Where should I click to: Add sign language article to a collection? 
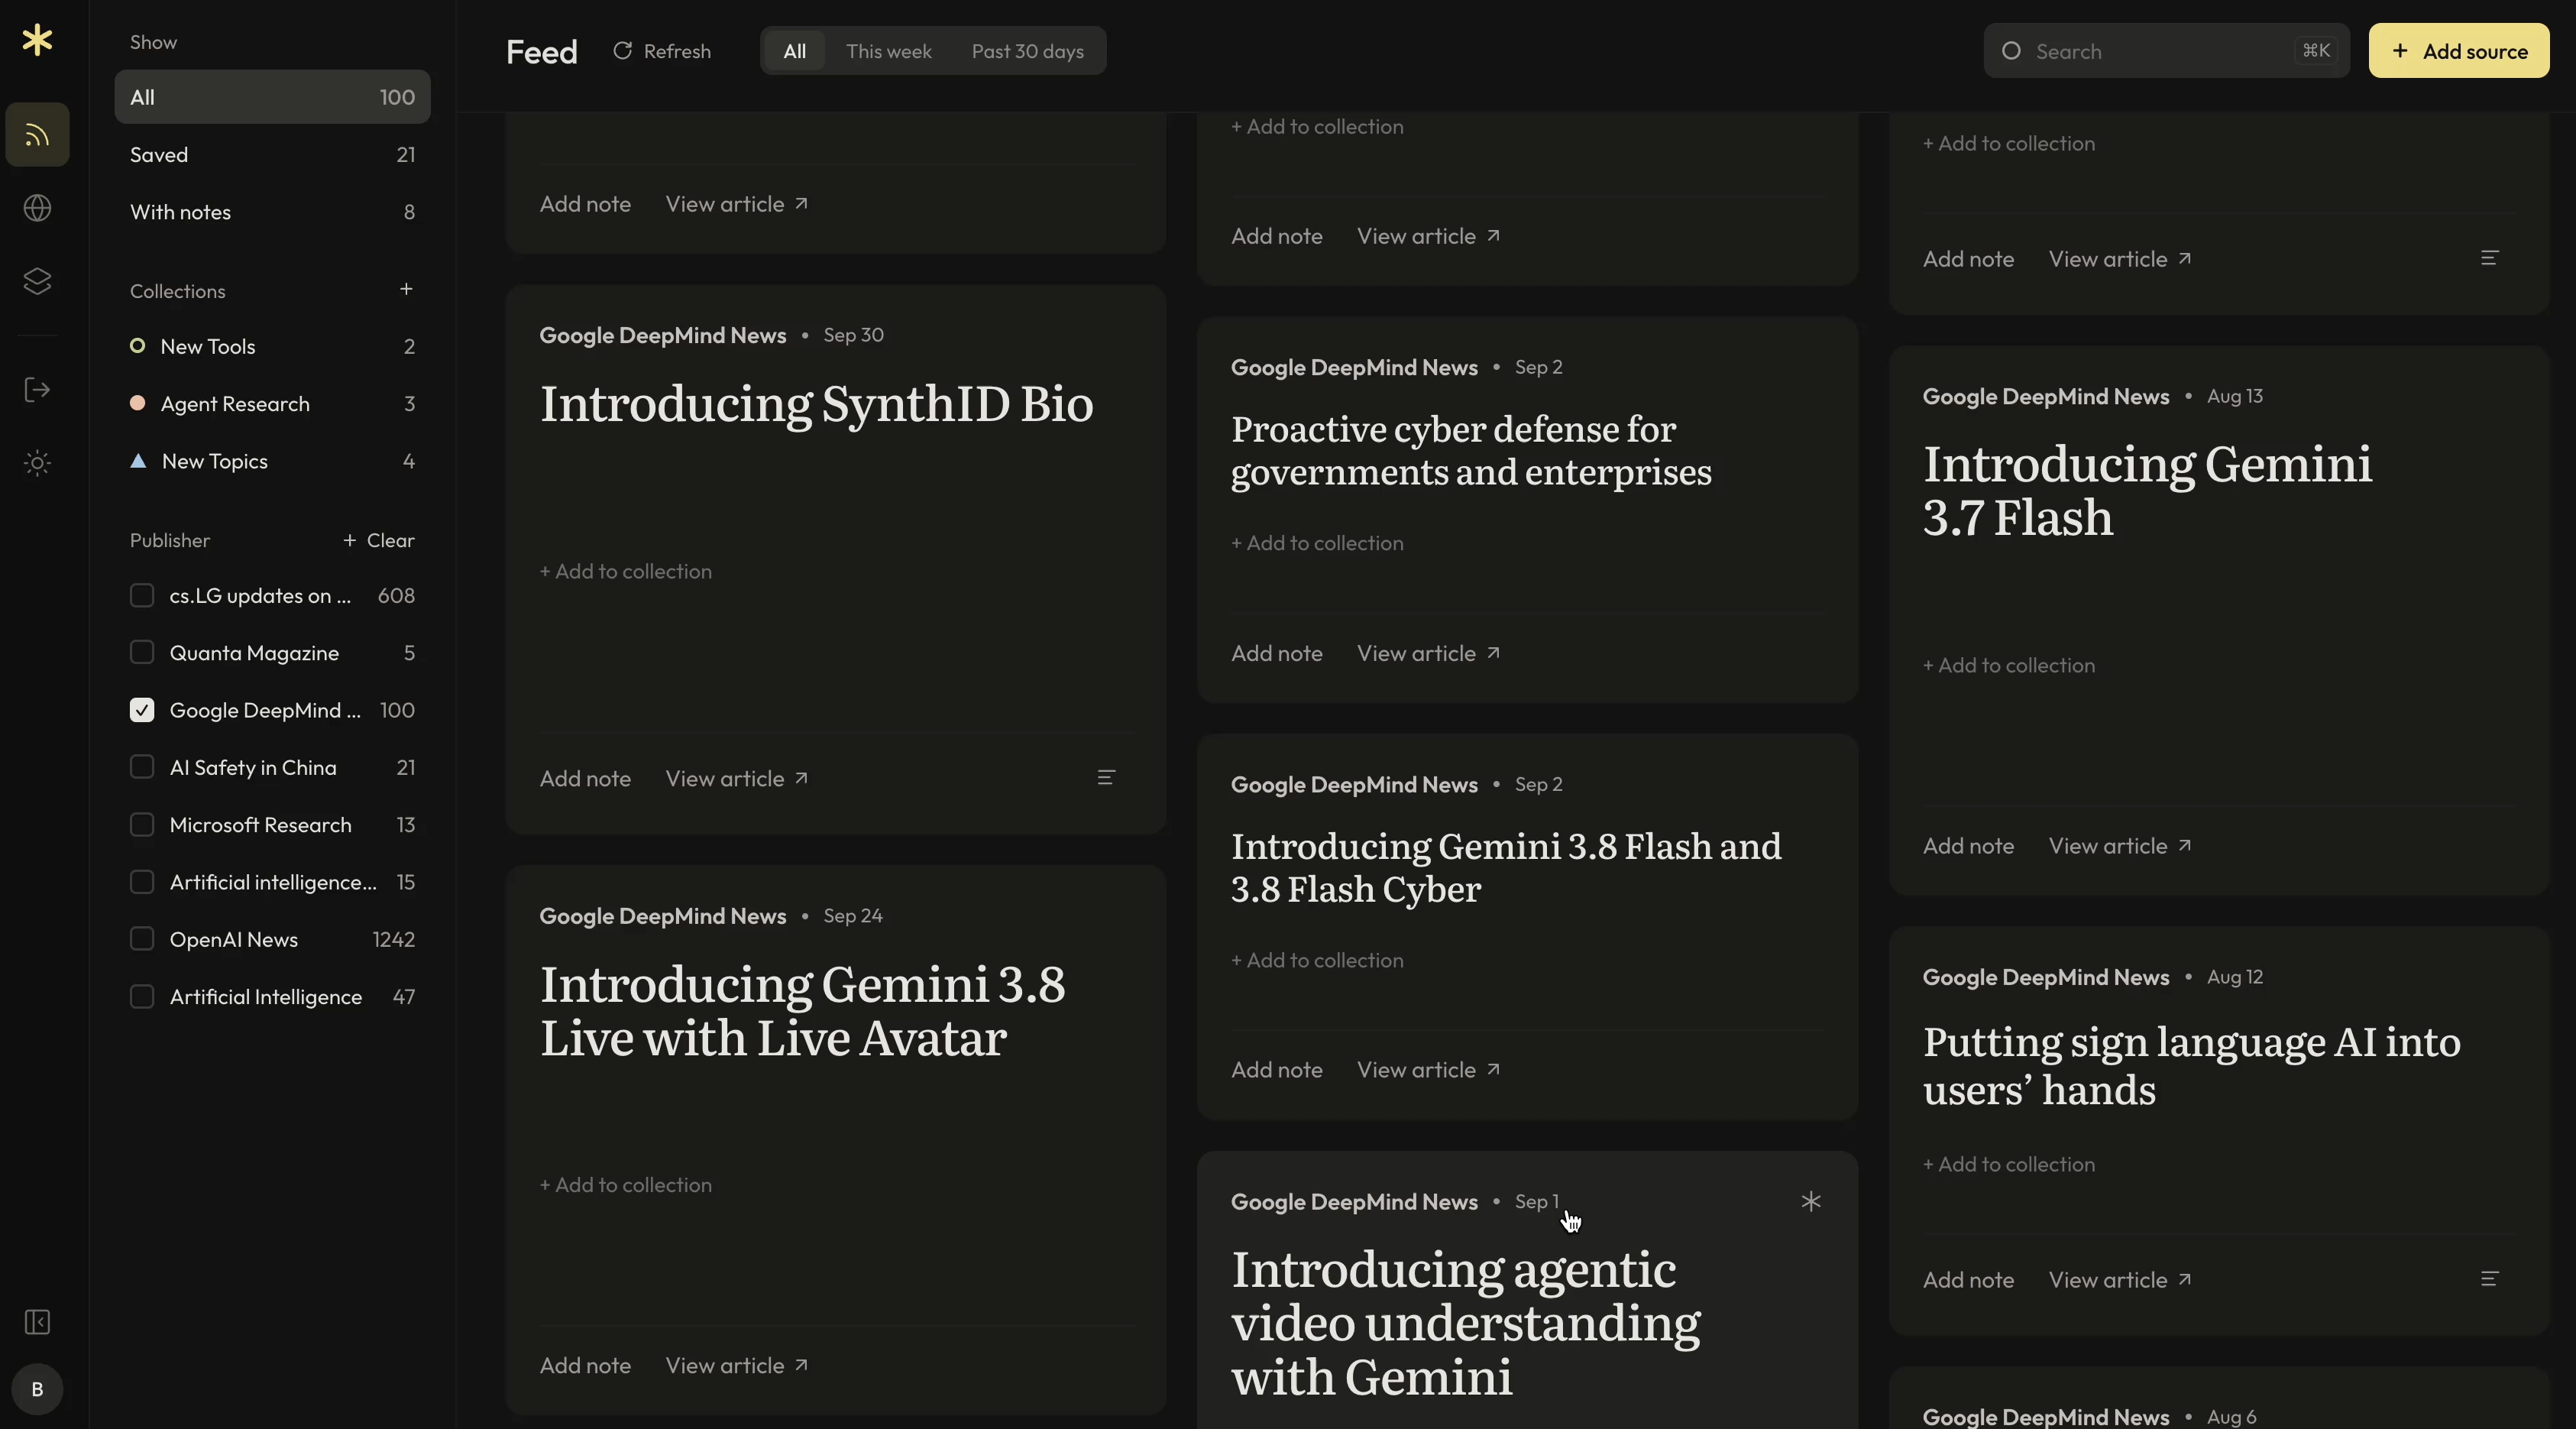(x=2008, y=1164)
